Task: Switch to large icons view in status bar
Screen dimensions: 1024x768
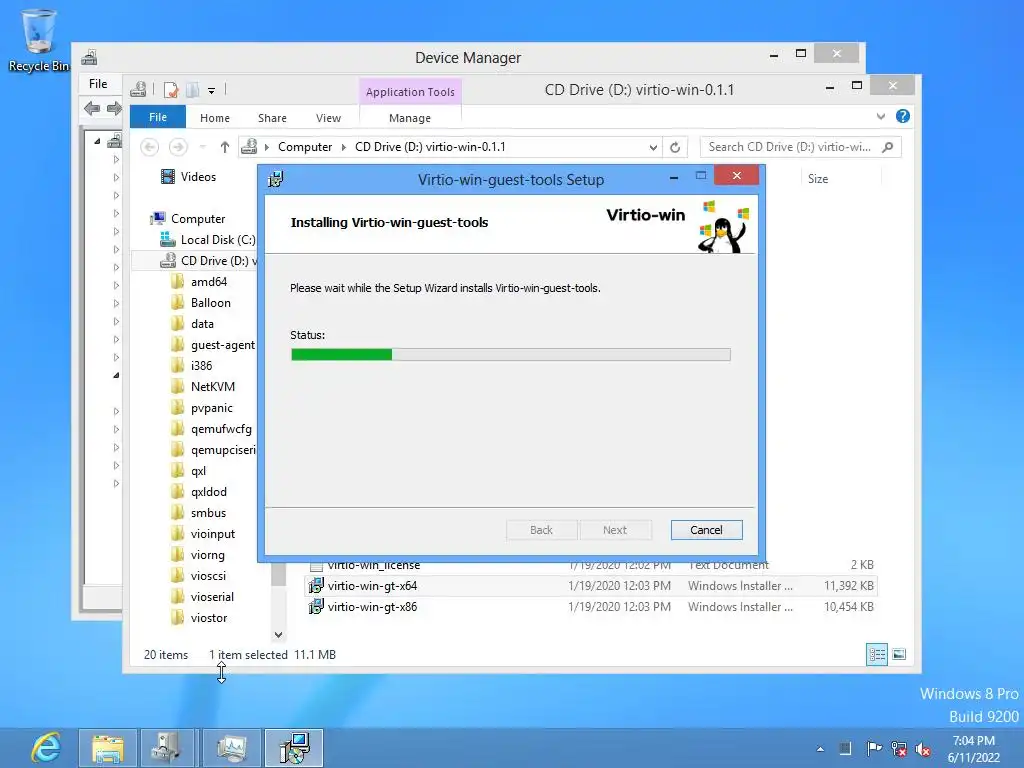Action: [899, 654]
